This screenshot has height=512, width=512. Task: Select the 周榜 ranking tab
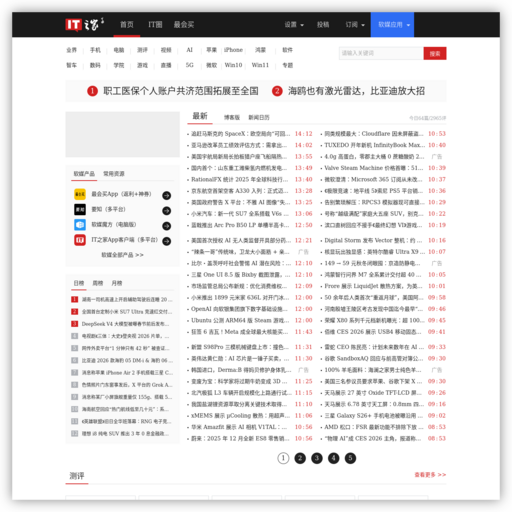pyautogui.click(x=98, y=283)
